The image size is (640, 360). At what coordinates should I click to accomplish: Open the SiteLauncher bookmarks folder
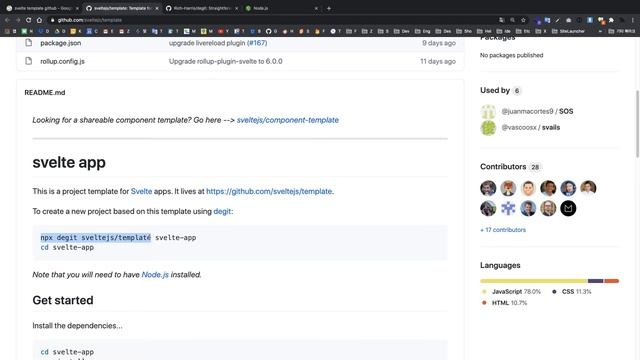point(569,31)
